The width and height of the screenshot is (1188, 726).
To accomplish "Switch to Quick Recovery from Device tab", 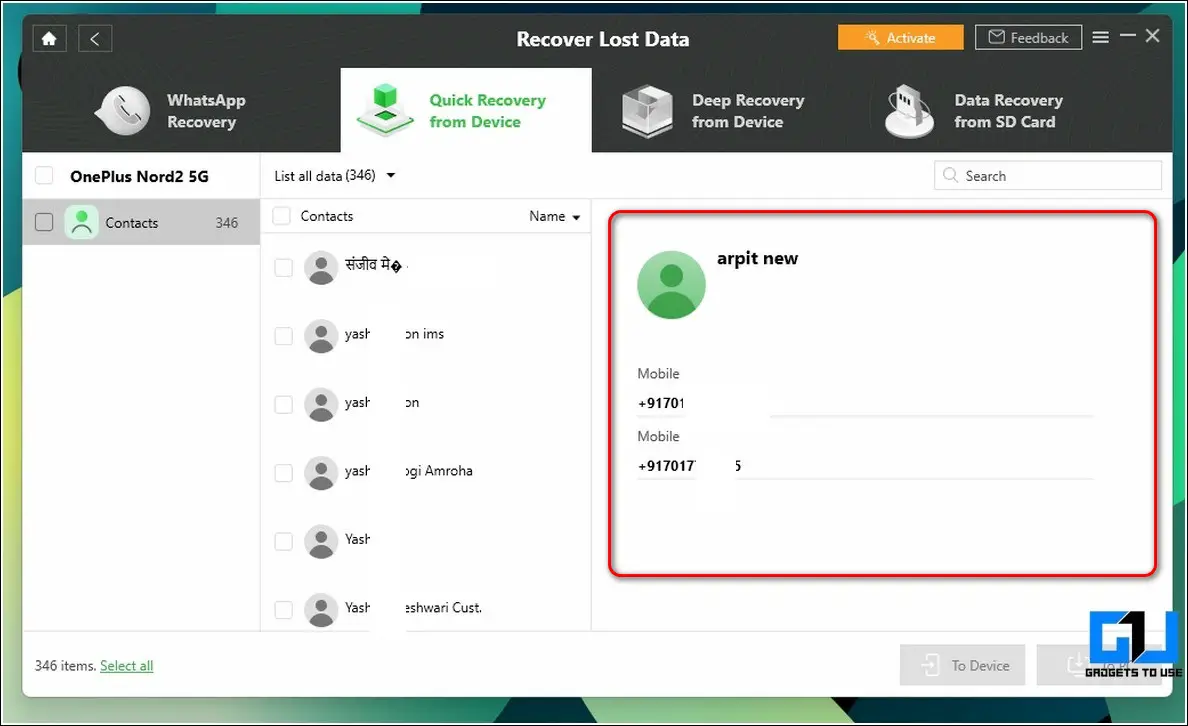I will 466,111.
